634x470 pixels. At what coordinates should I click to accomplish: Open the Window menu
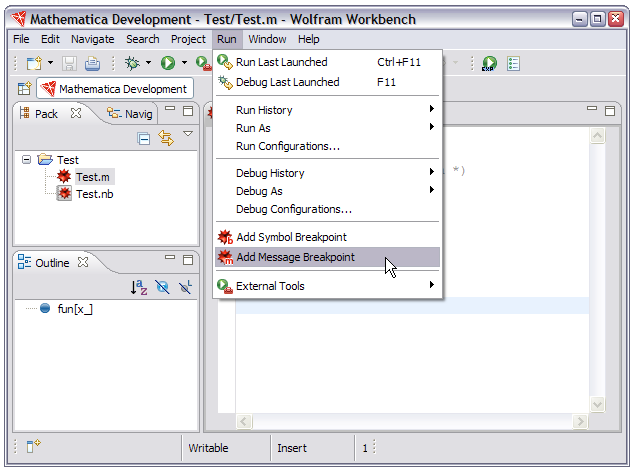pyautogui.click(x=267, y=39)
